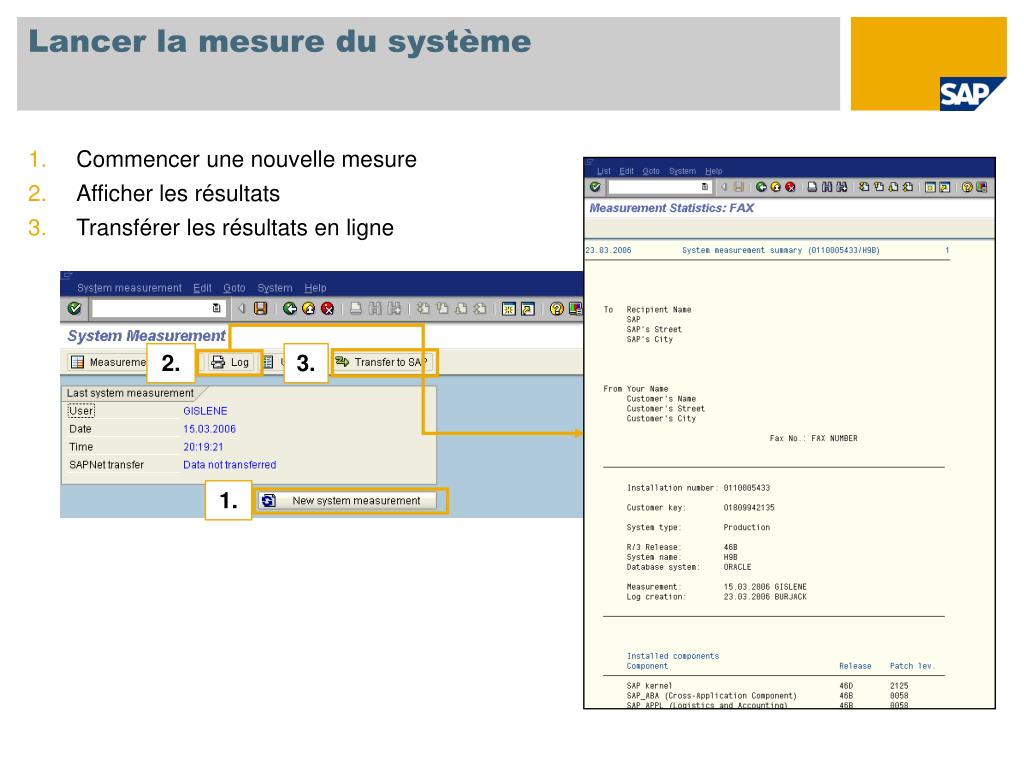The height and width of the screenshot is (768, 1024).
Task: Click the Measurement application toolbar button
Action: [108, 362]
